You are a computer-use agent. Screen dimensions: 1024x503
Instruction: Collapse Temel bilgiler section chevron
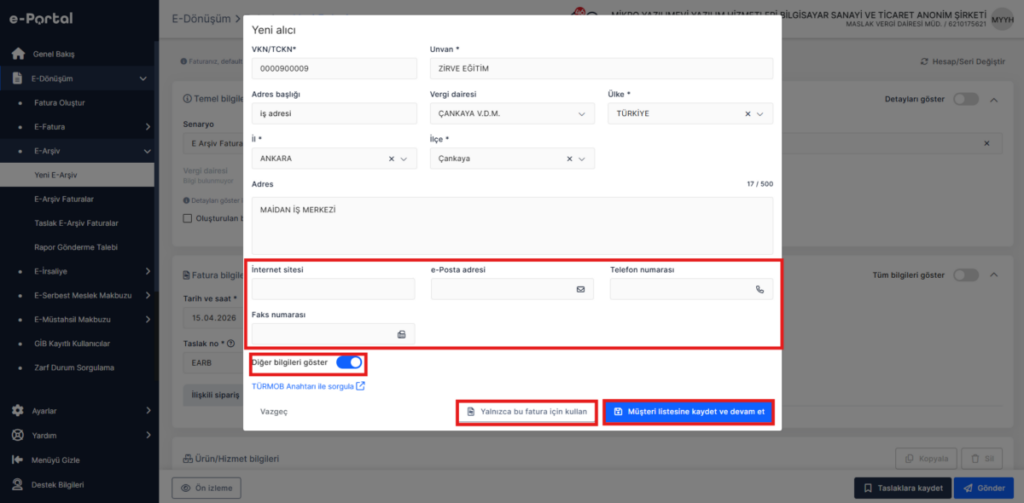[x=994, y=99]
